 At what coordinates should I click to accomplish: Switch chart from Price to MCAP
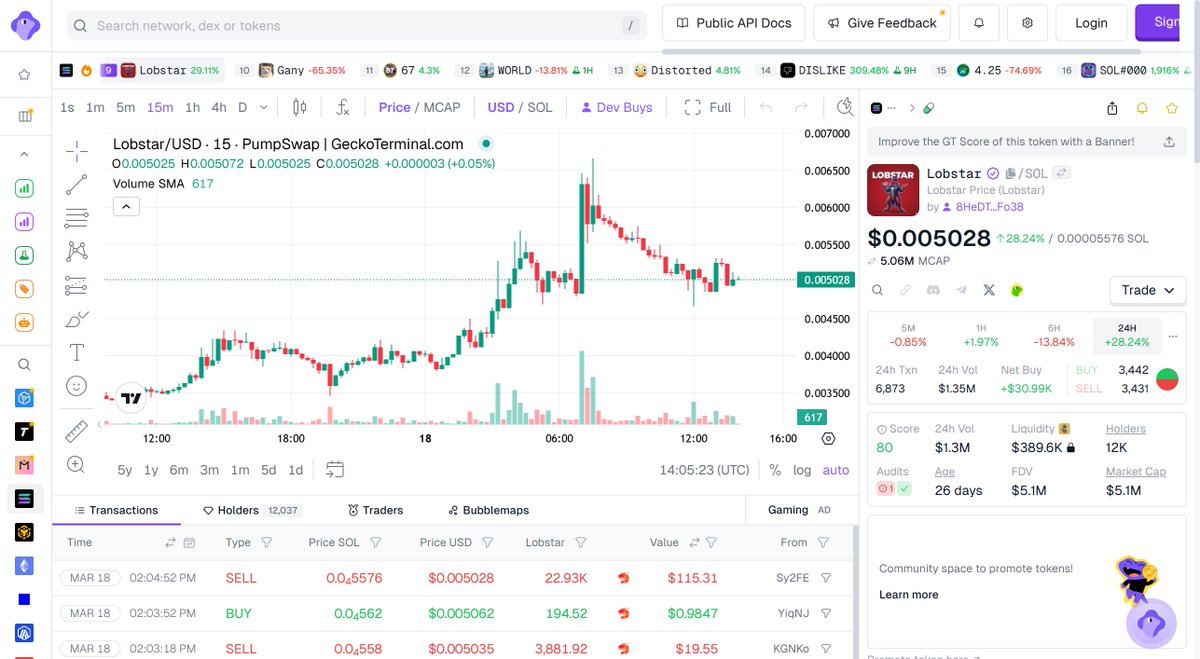click(x=442, y=107)
